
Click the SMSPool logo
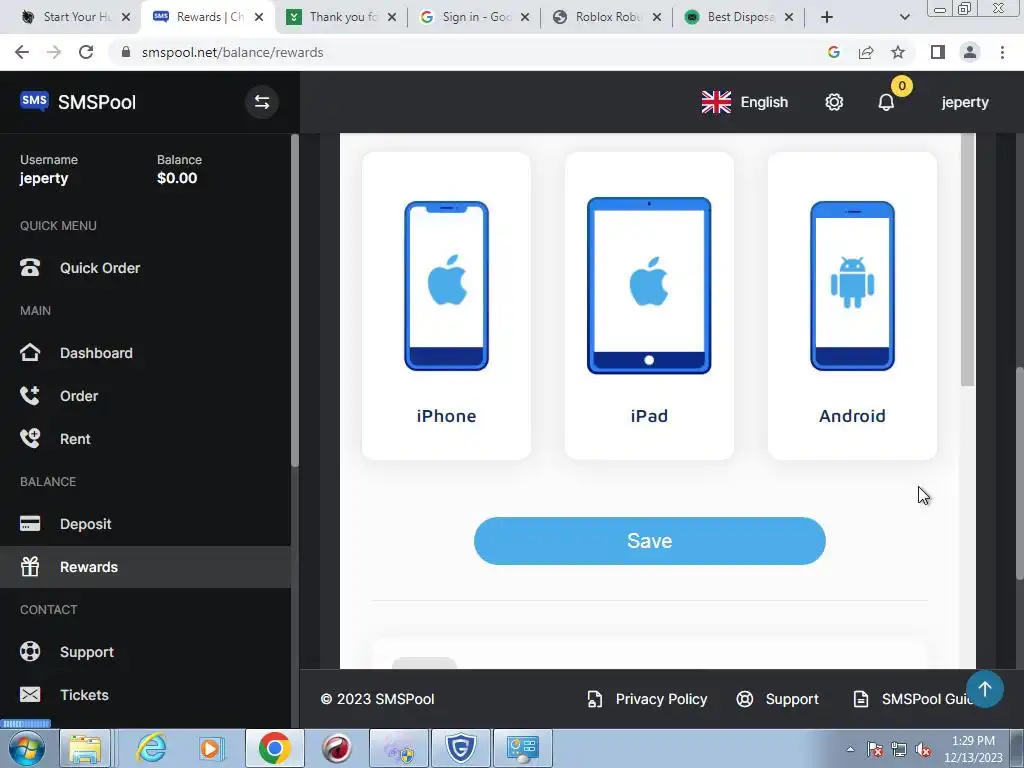click(x=78, y=102)
